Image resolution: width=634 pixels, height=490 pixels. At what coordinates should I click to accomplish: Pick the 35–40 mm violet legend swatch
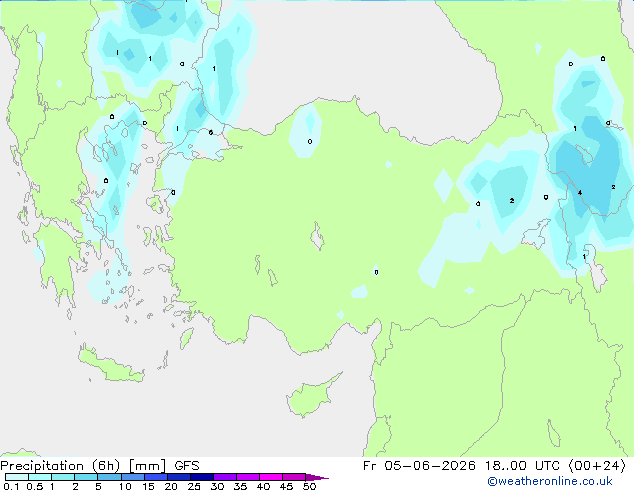click(247, 477)
